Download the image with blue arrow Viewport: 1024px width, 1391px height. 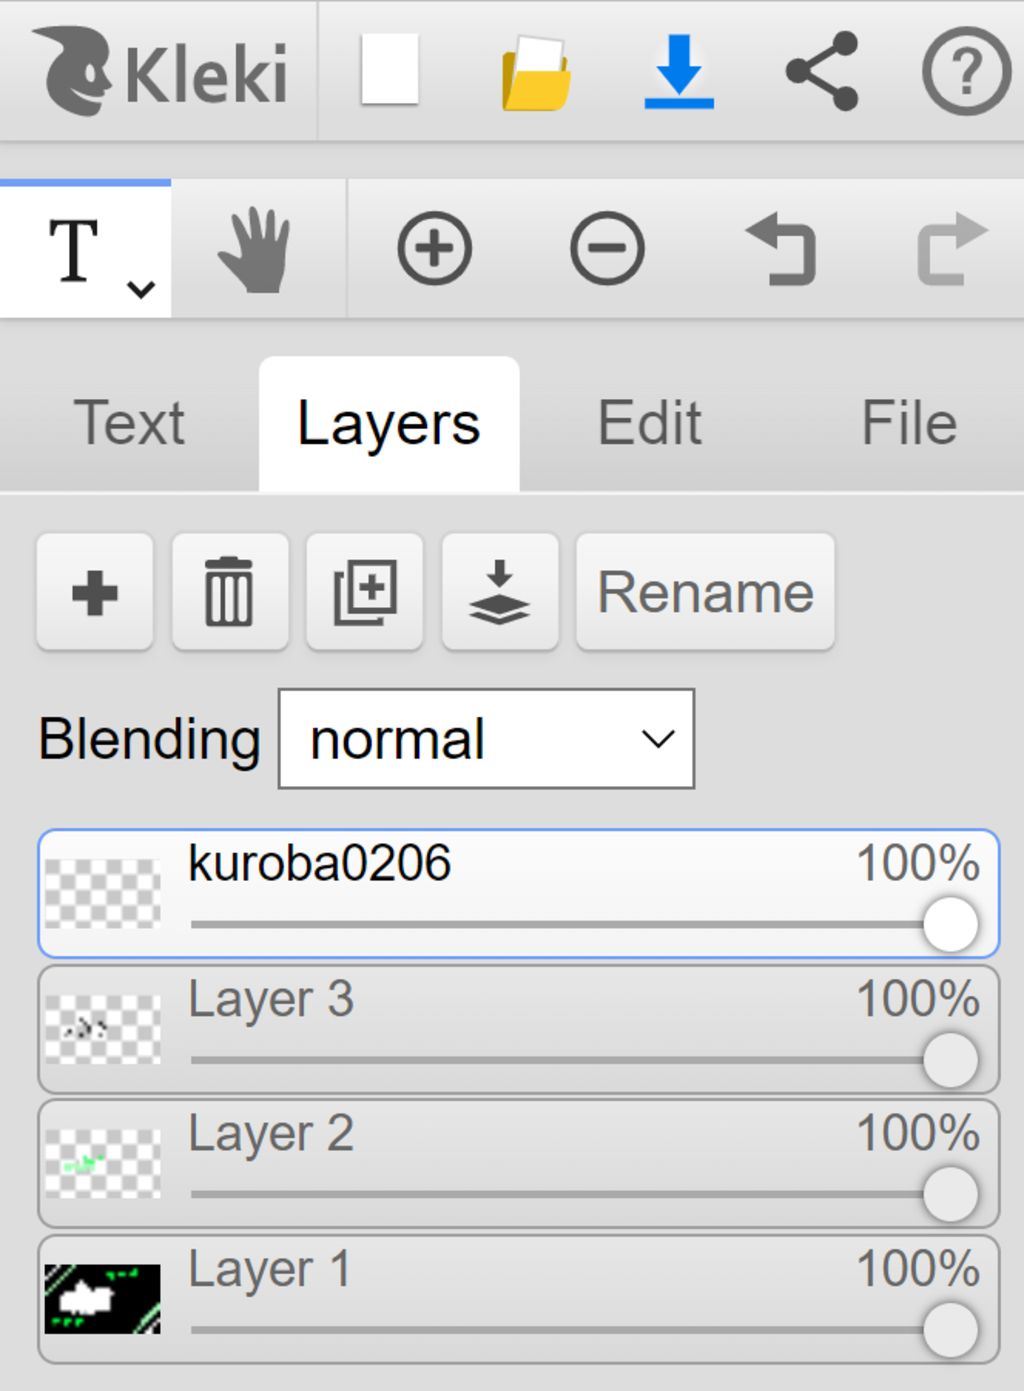tap(678, 71)
